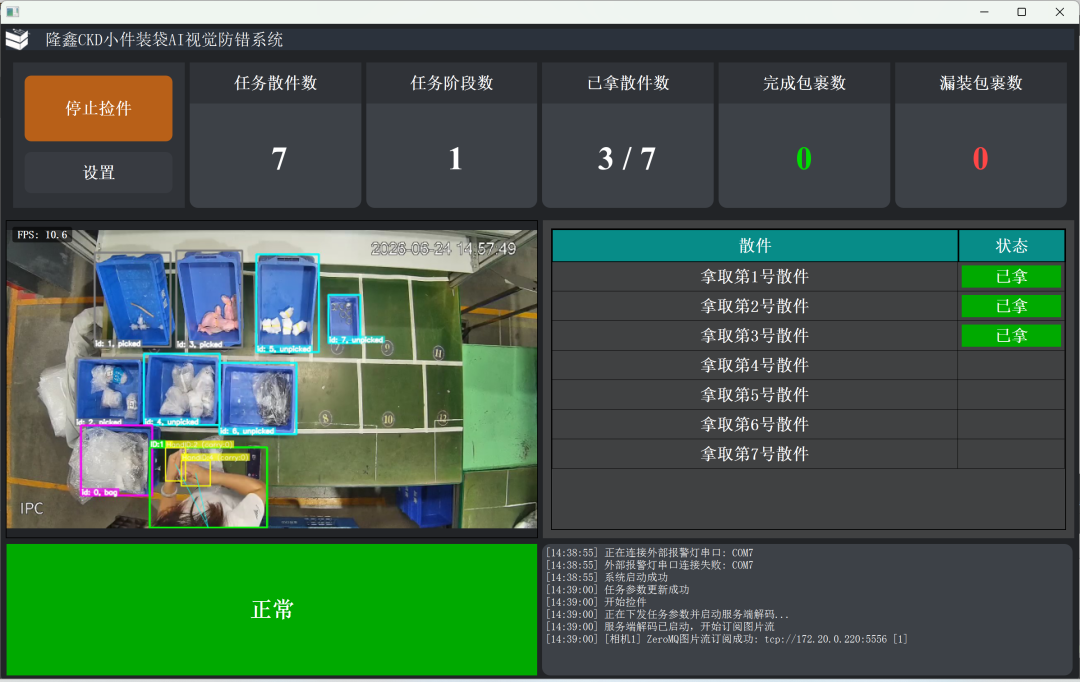Image resolution: width=1080 pixels, height=682 pixels.
Task: Click the camera video feed
Action: pyautogui.click(x=272, y=379)
